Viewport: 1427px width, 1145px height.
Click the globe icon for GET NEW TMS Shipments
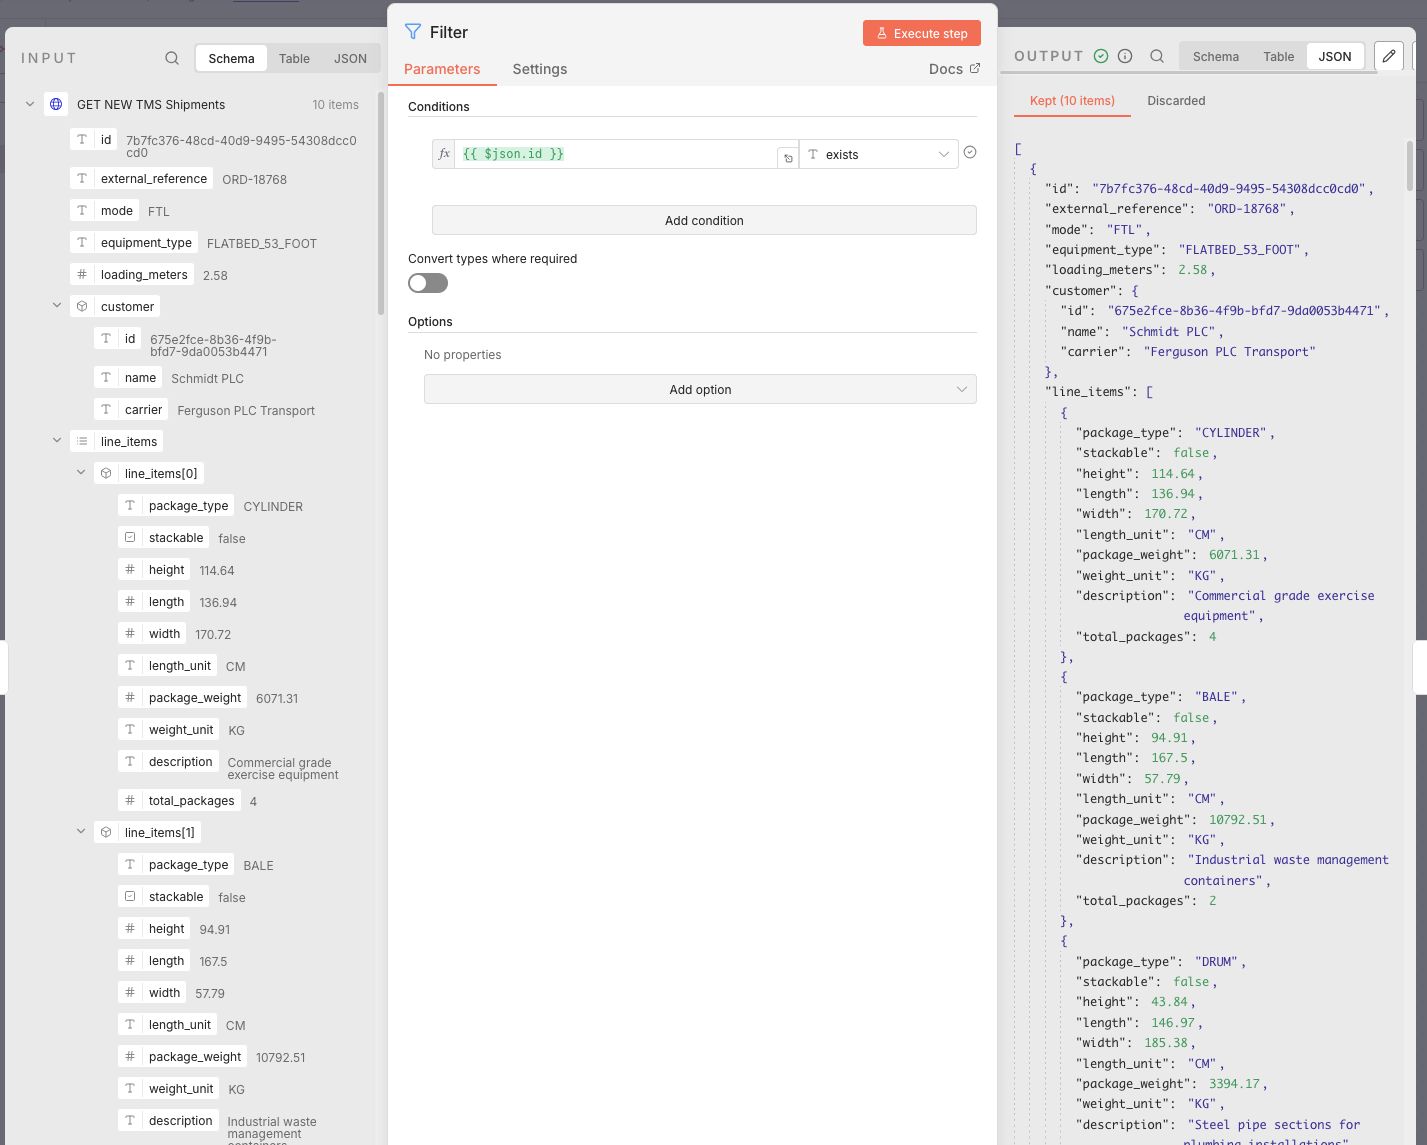click(x=56, y=104)
